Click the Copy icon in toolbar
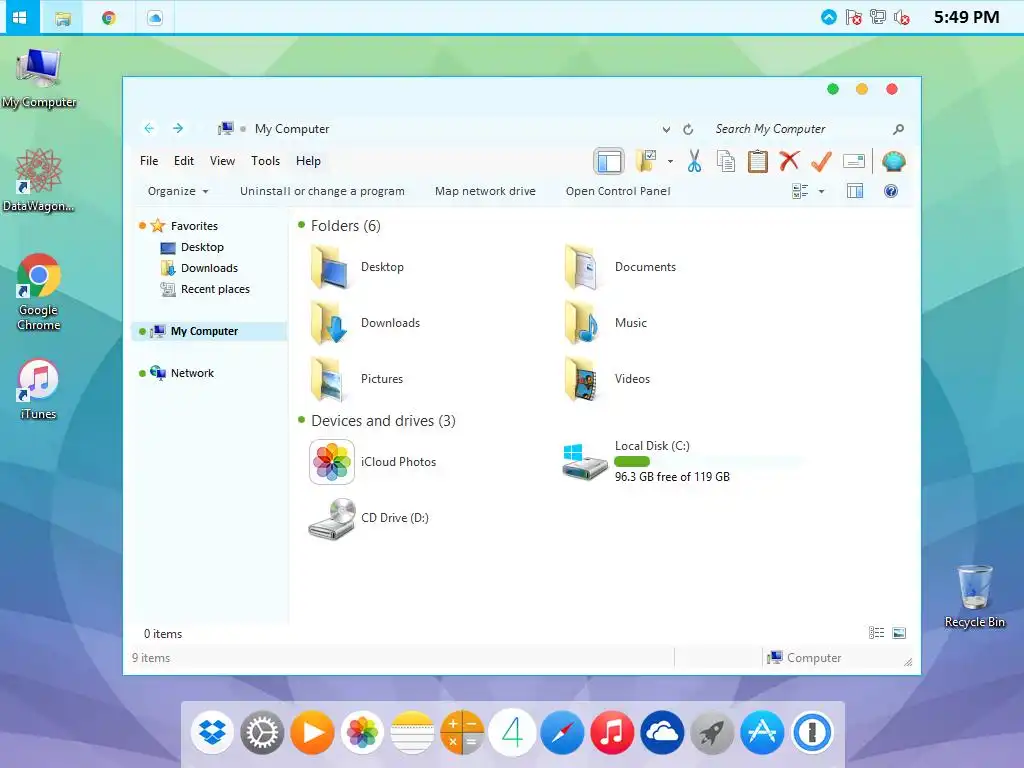Screen dimensions: 1024x768 (x=726, y=161)
